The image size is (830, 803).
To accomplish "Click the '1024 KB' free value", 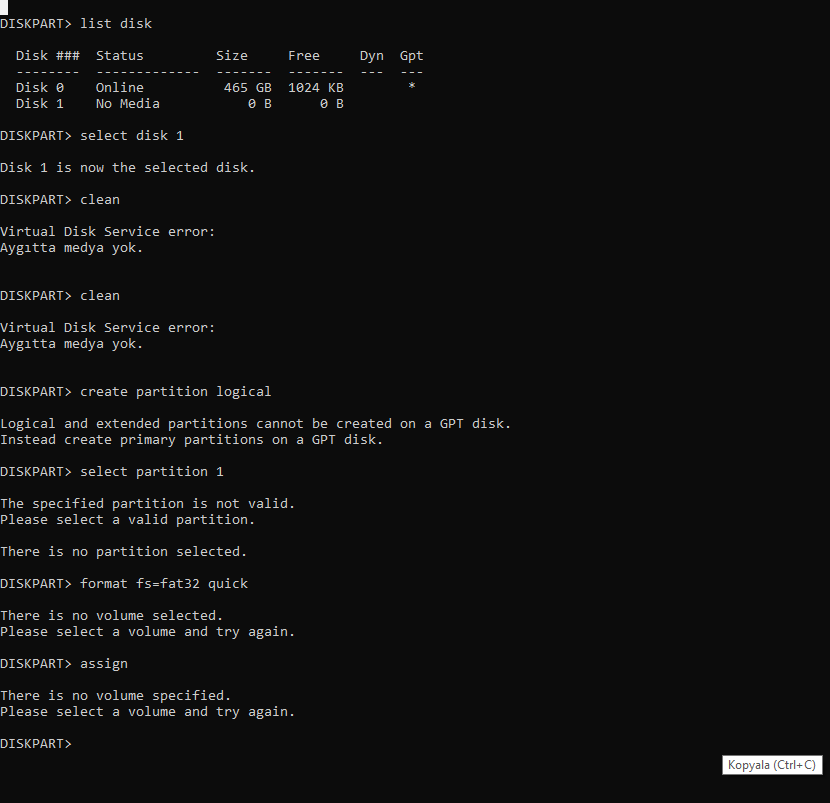I will 315,87.
